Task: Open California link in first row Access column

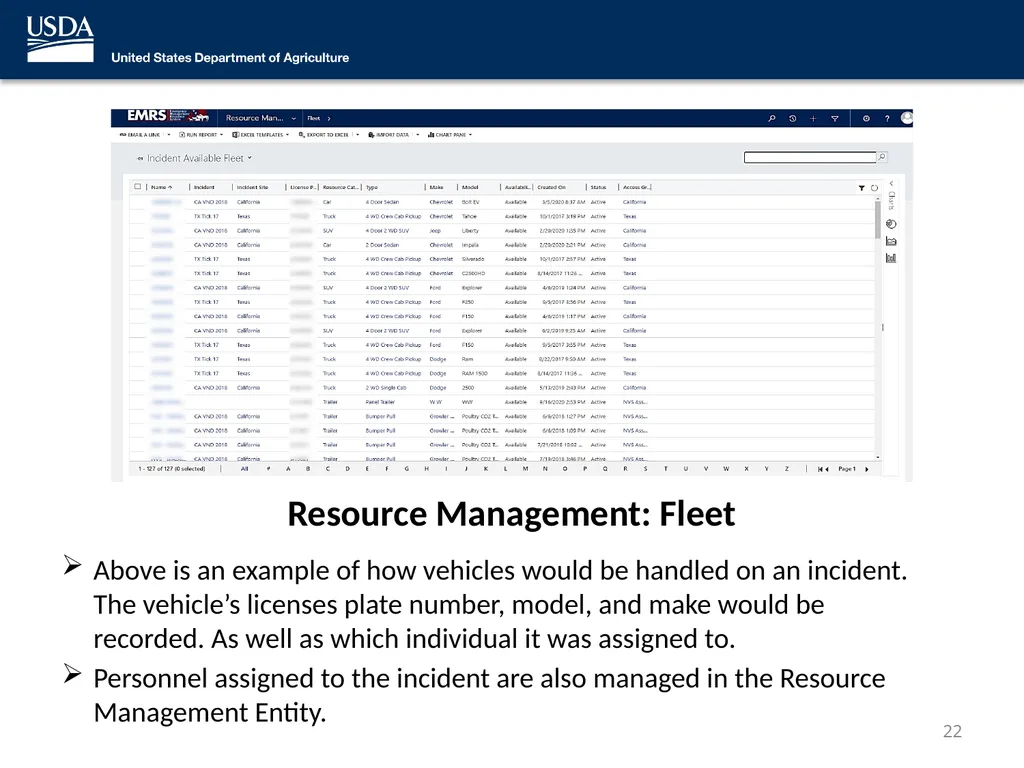Action: point(634,202)
